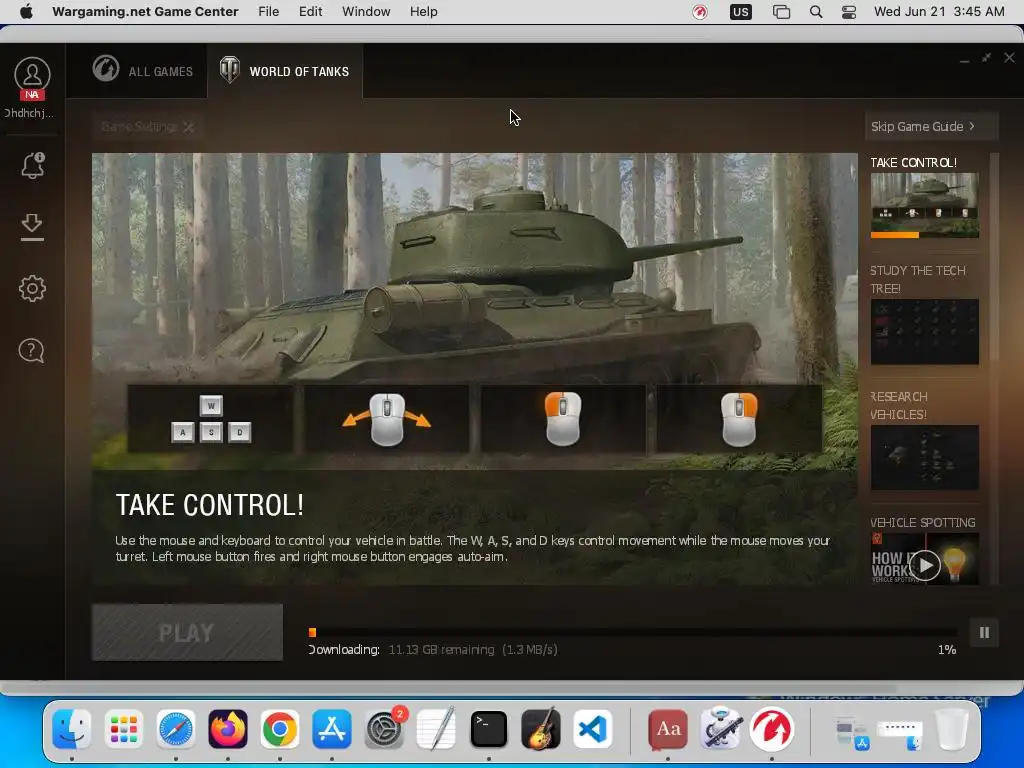Click the NA region badge under profile

(32, 95)
